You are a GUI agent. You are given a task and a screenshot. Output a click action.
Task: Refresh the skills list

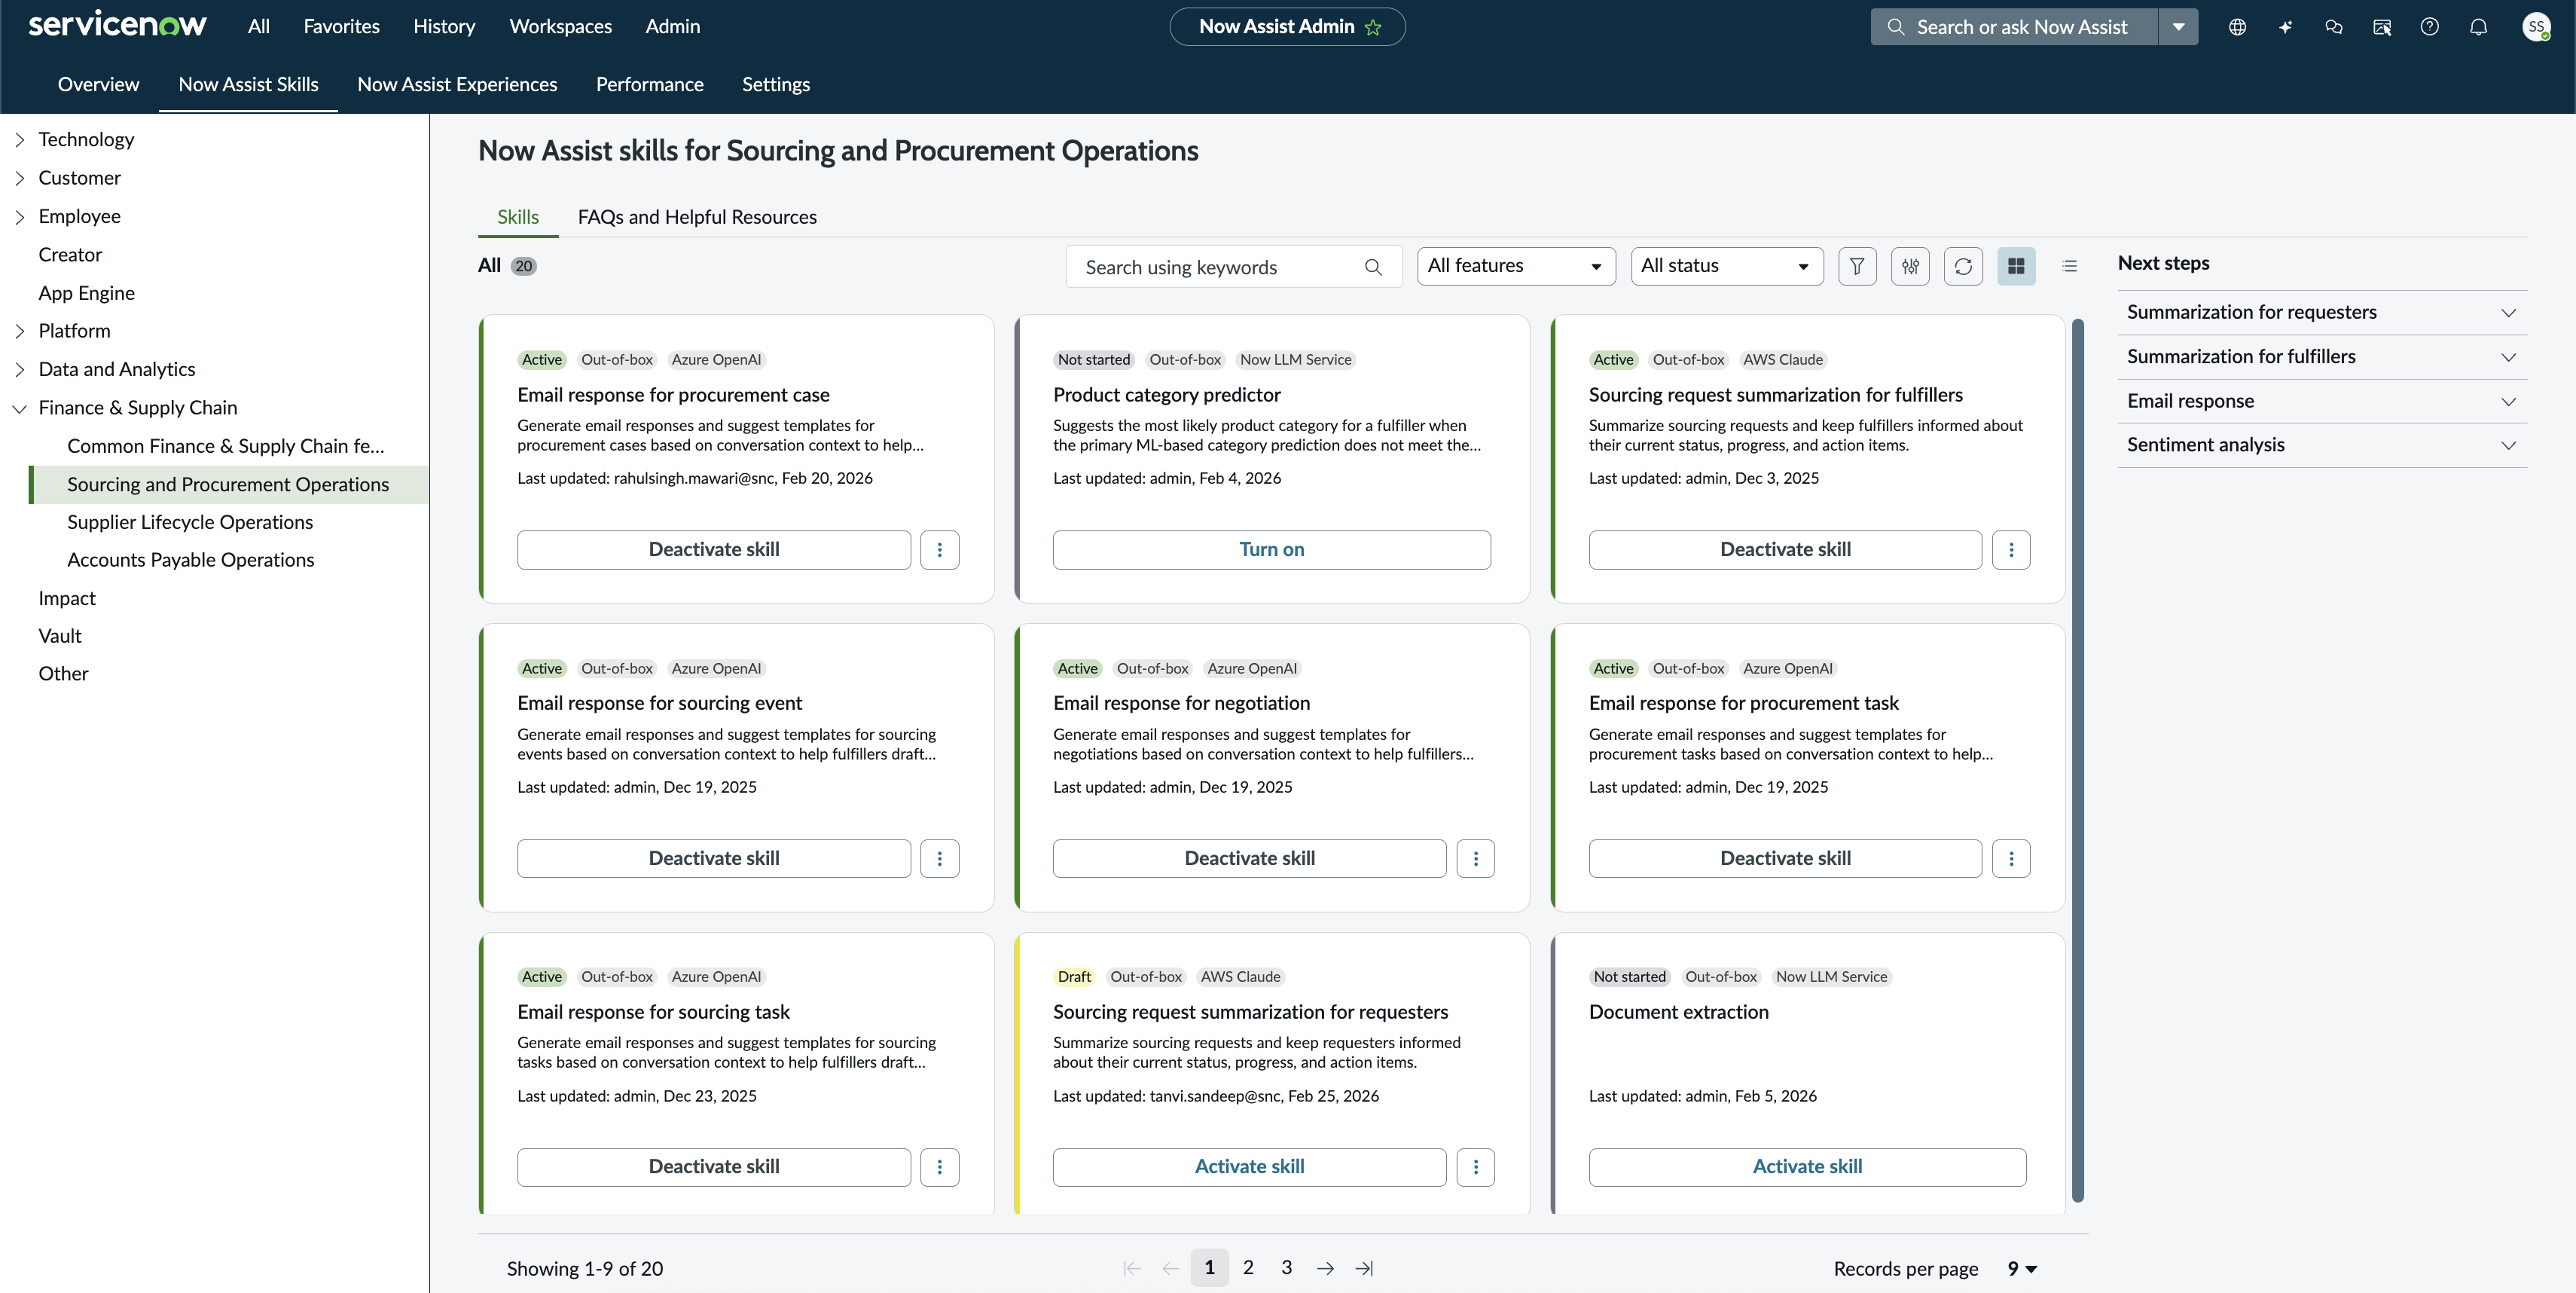tap(1963, 266)
